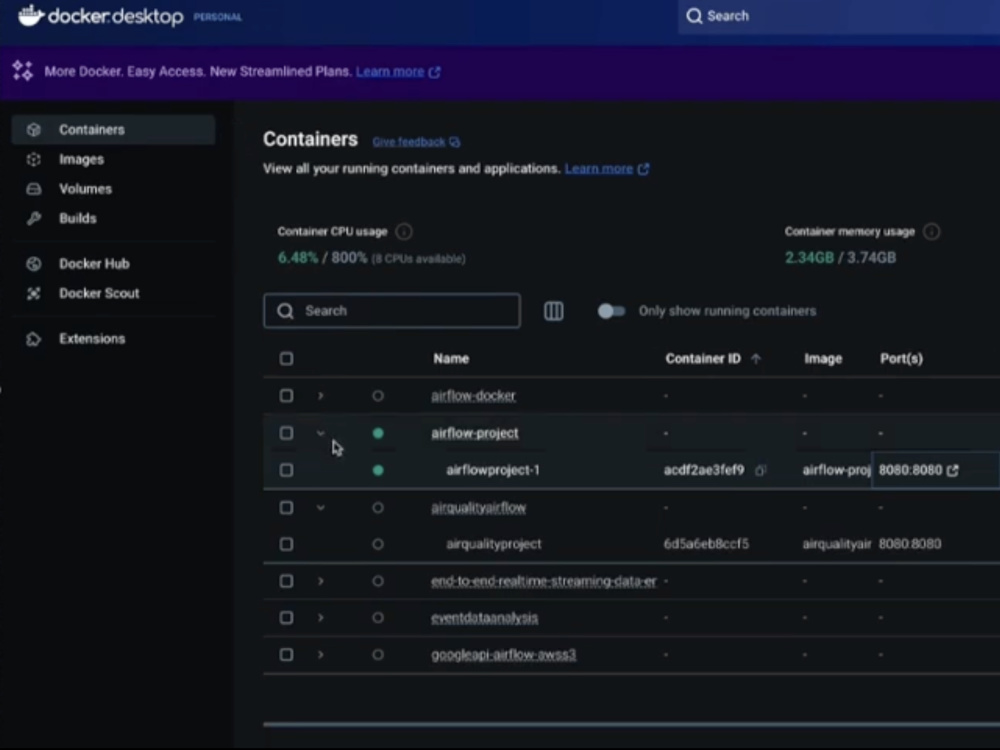Click the Docker Scout icon in sidebar

point(34,293)
